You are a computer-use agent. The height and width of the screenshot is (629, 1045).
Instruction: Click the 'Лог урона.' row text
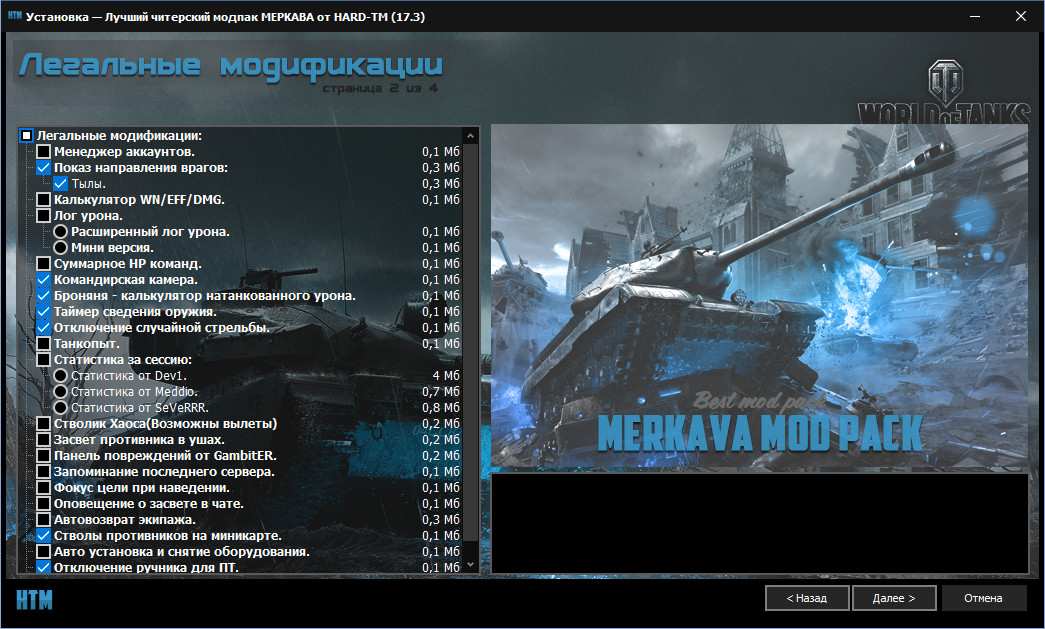88,216
